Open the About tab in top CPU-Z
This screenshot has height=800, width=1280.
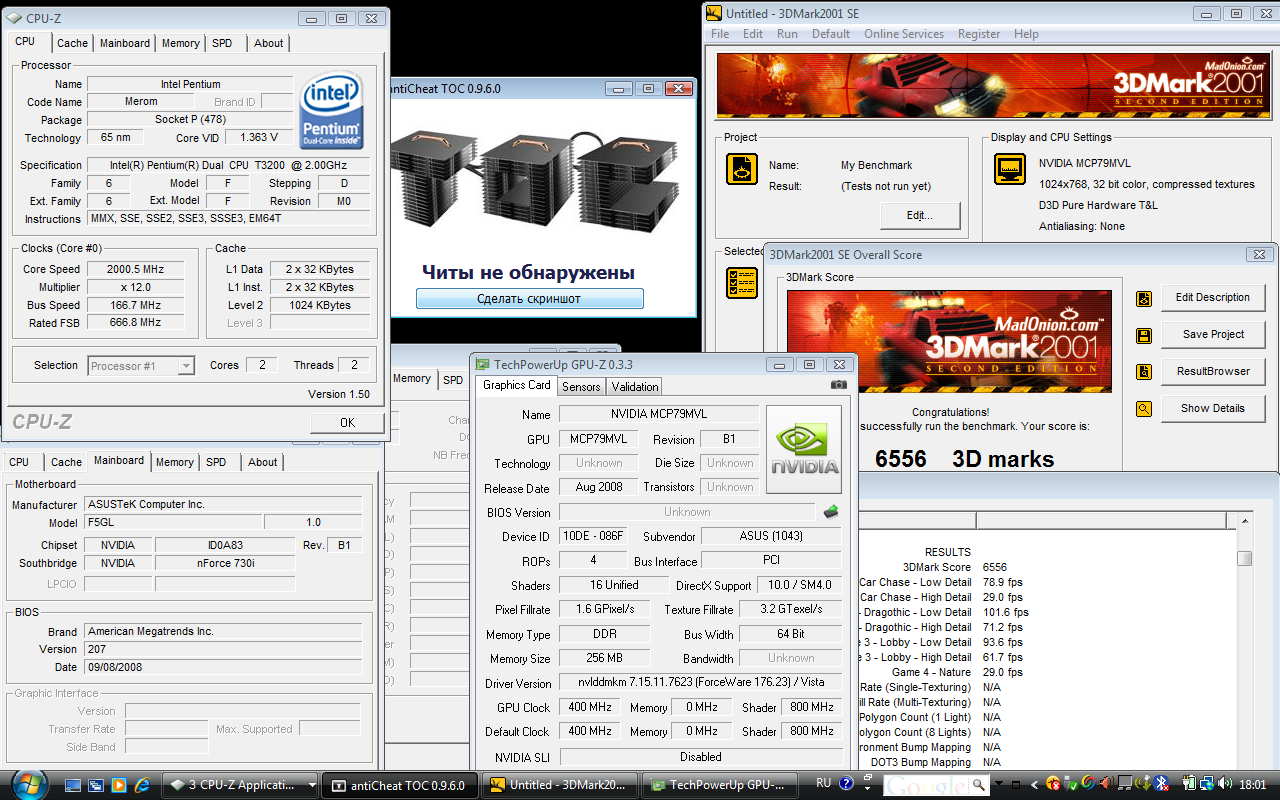click(268, 43)
